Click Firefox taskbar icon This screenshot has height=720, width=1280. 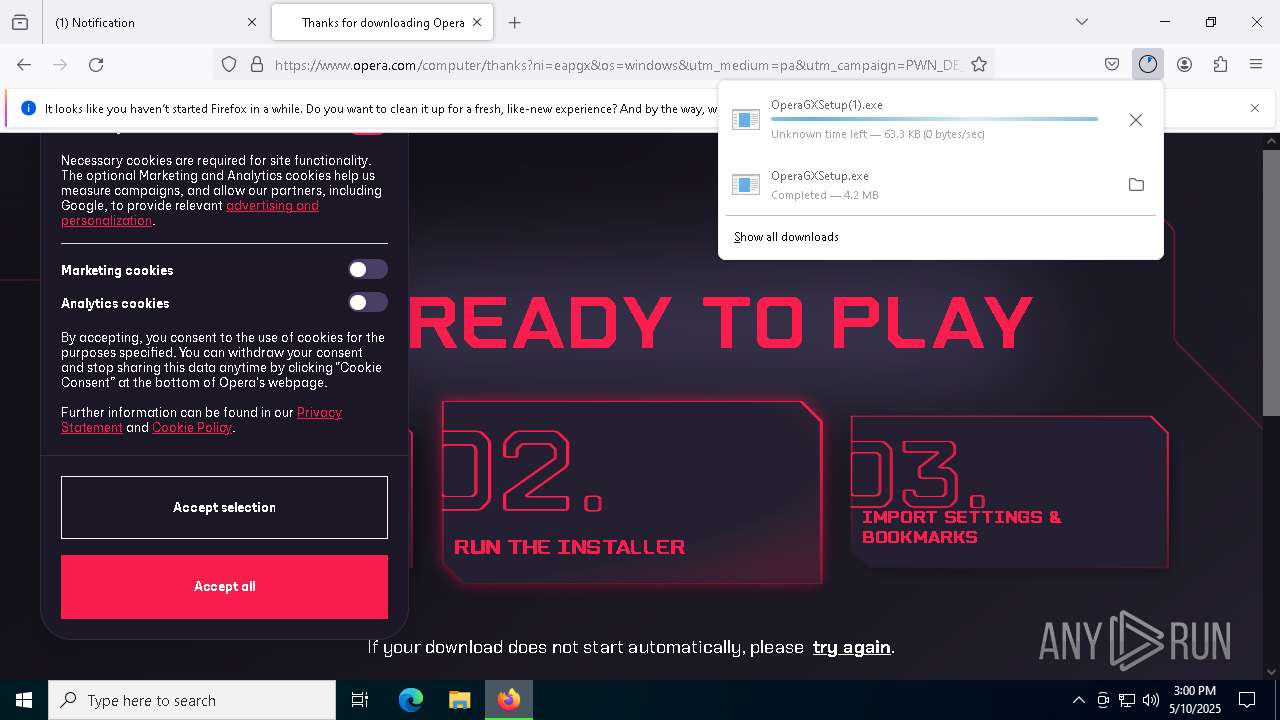(509, 700)
